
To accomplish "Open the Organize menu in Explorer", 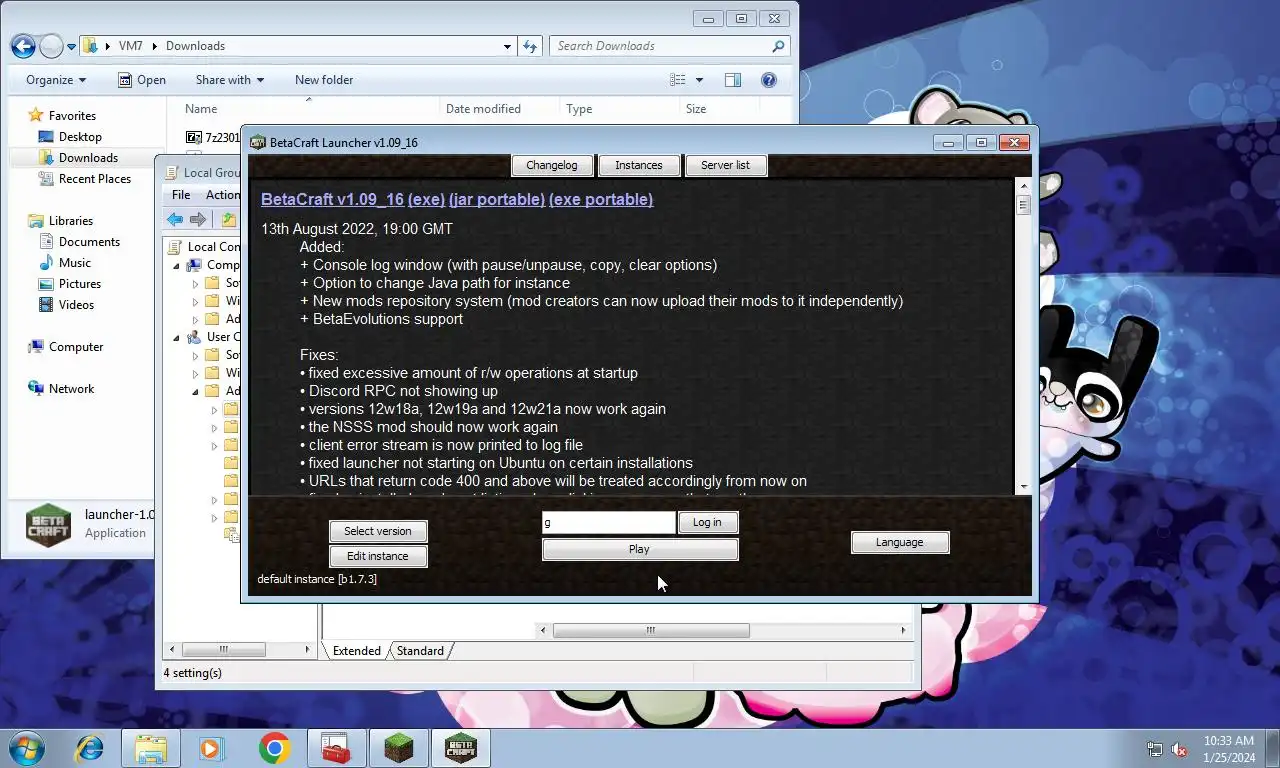I will coord(56,80).
